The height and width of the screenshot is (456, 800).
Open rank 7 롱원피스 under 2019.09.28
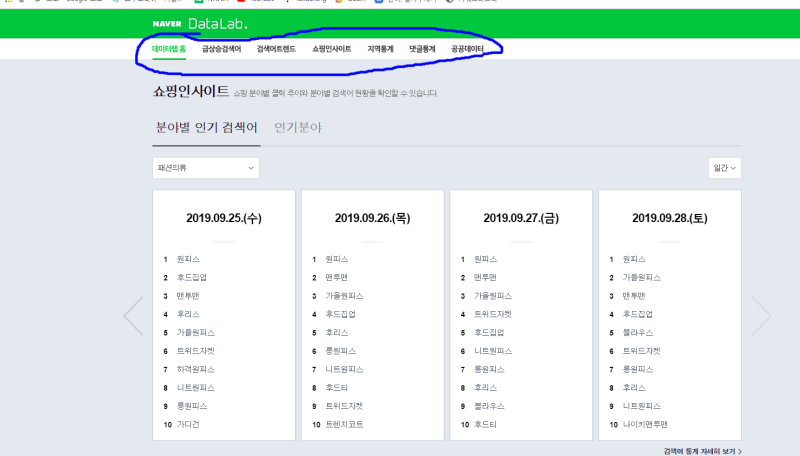[x=638, y=369]
